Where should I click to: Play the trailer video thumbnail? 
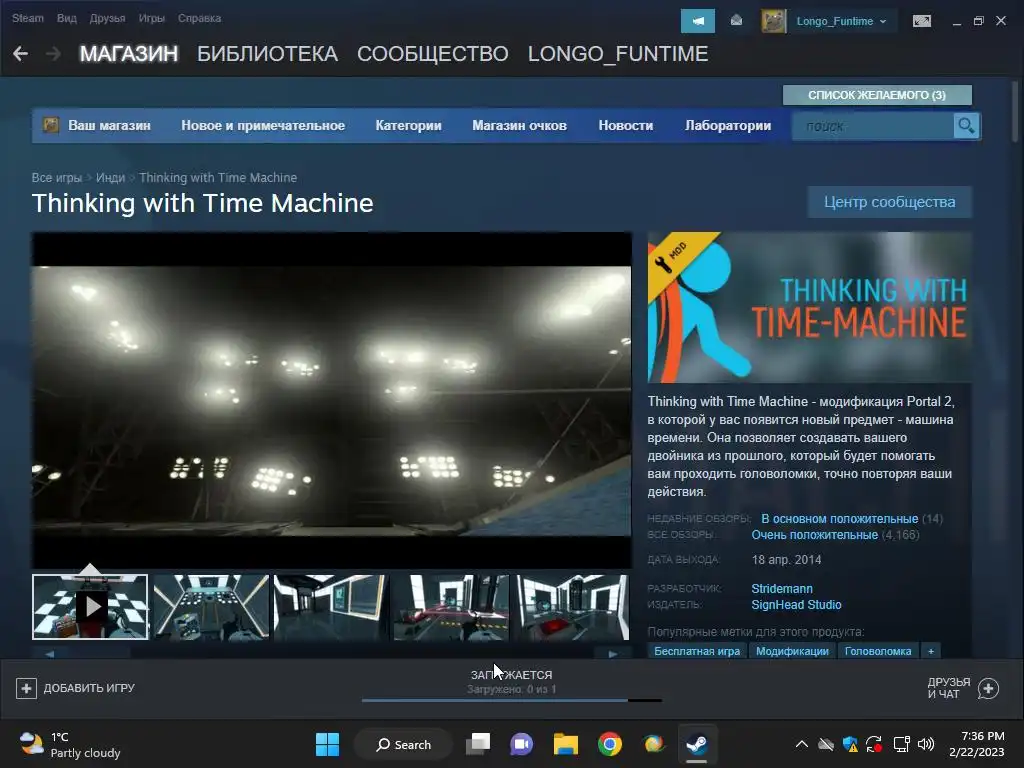pyautogui.click(x=90, y=607)
